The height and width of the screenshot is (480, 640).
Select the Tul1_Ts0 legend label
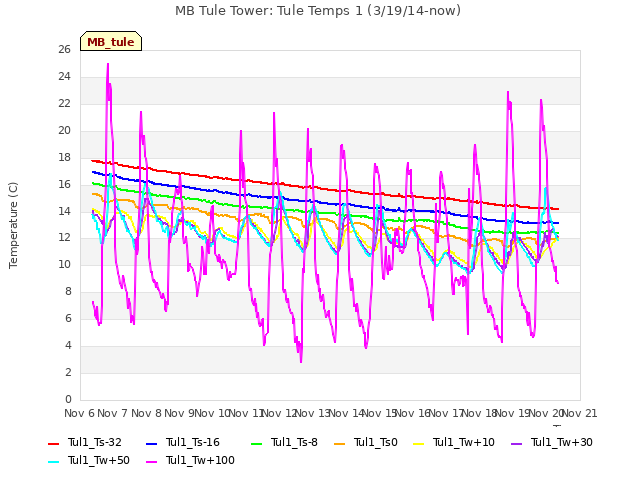pyautogui.click(x=376, y=442)
